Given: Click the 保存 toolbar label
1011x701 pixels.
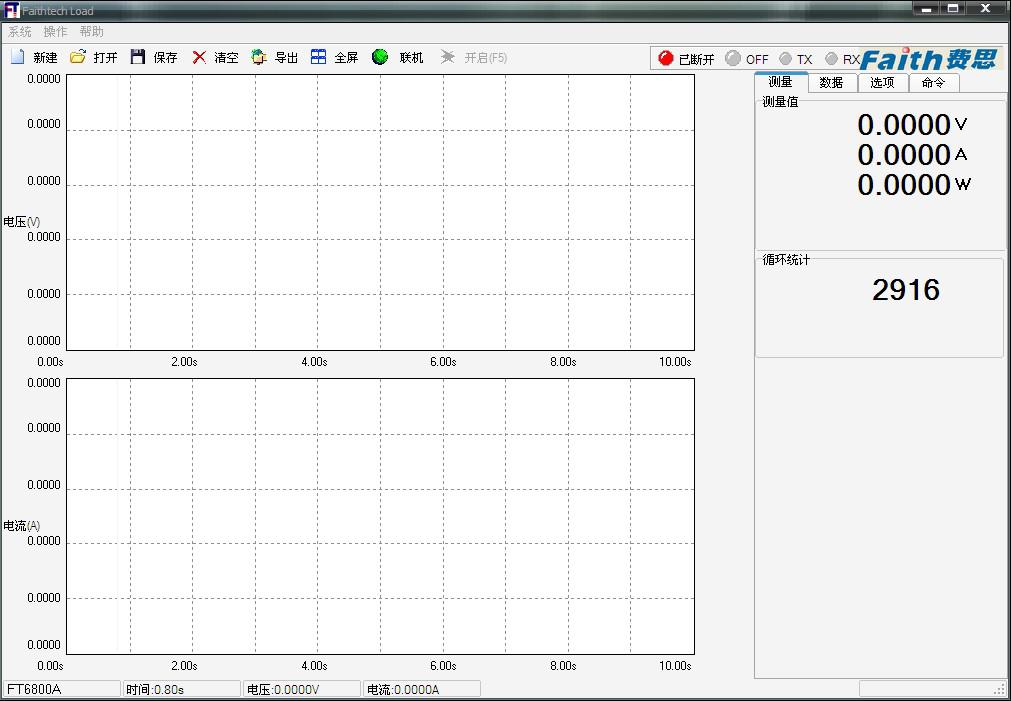Looking at the screenshot, I should (165, 58).
